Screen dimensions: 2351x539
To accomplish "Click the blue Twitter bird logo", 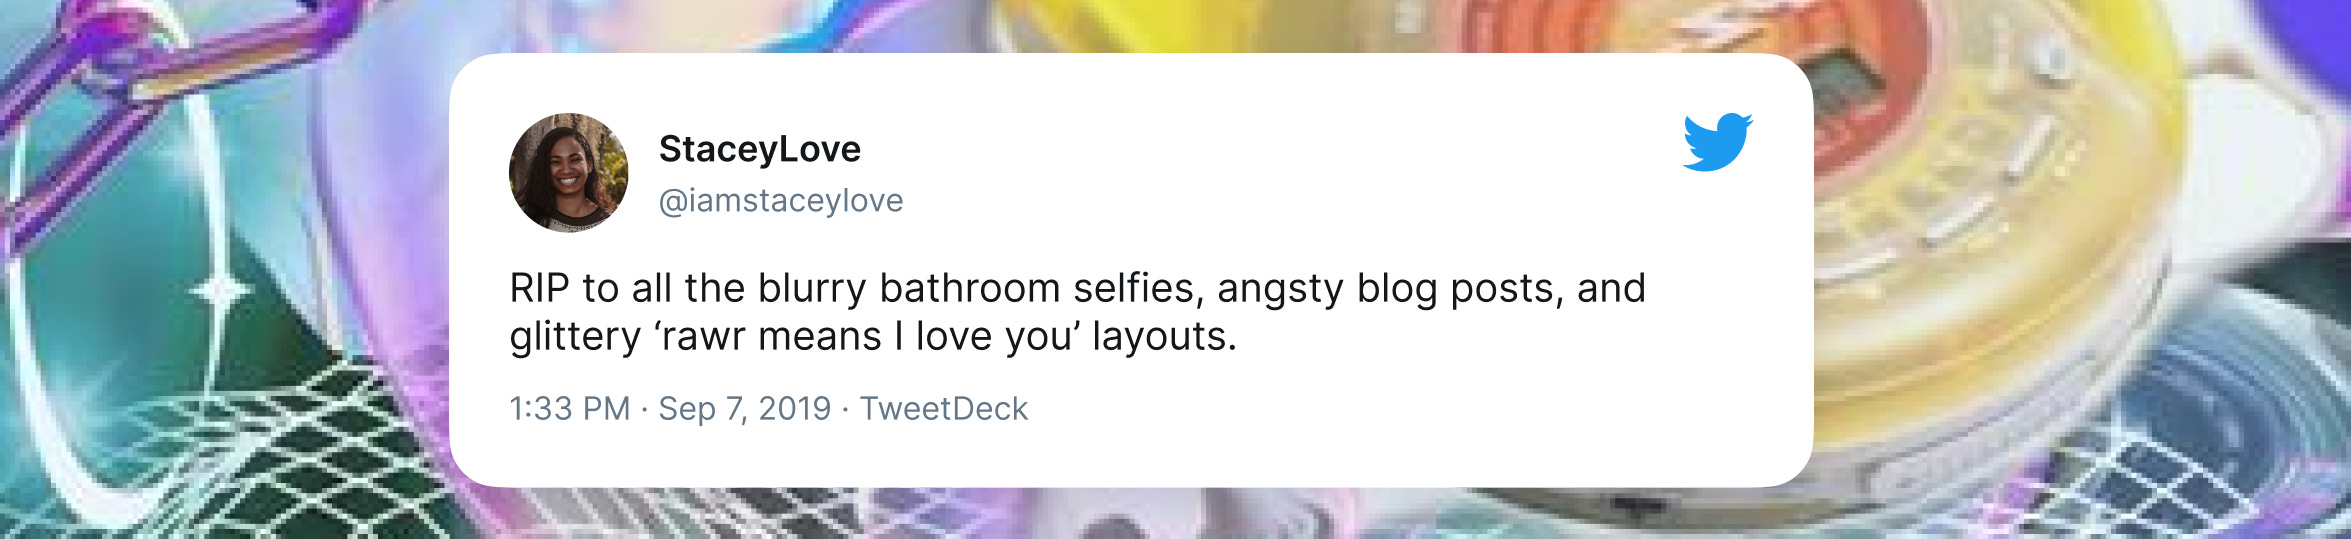I will [x=1717, y=142].
